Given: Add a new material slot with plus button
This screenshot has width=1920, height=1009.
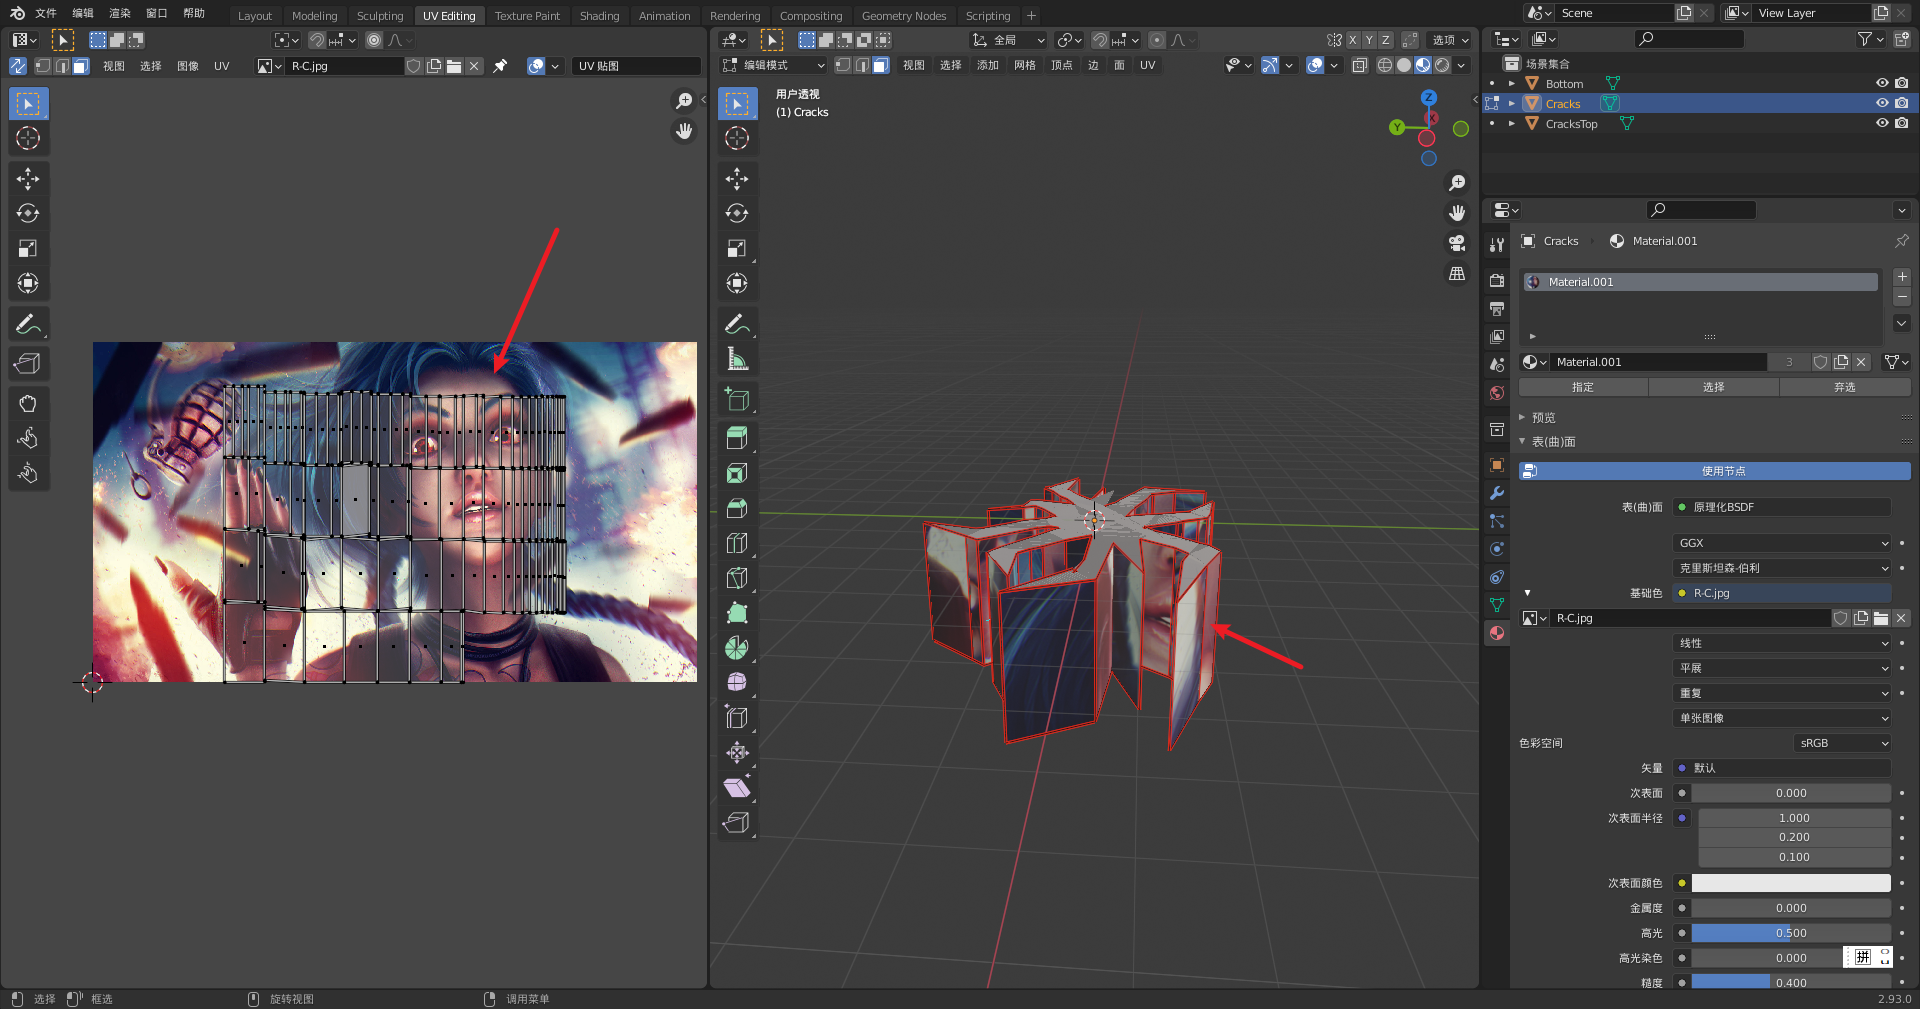Looking at the screenshot, I should click(1902, 277).
